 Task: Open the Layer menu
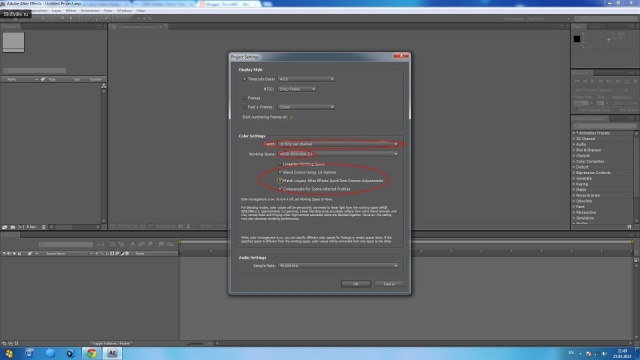(x=56, y=11)
